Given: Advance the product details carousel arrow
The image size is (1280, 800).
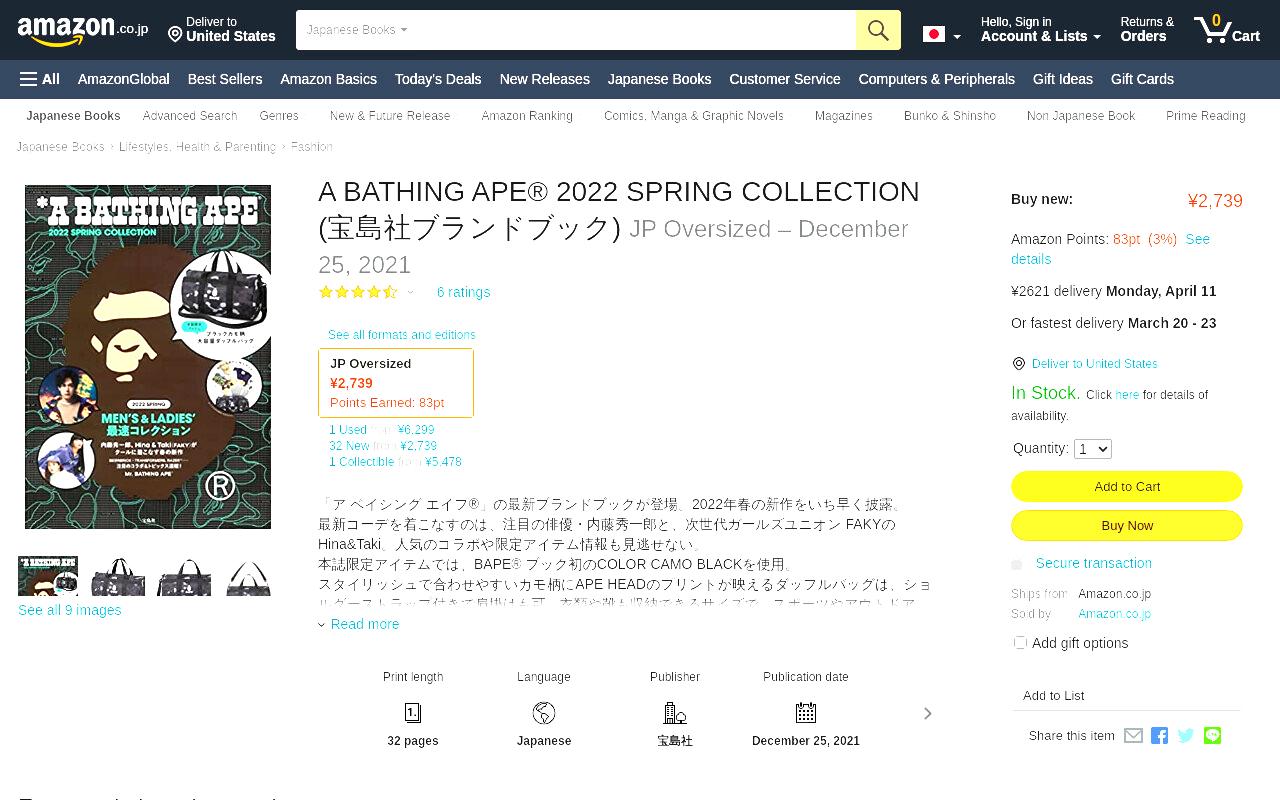Looking at the screenshot, I should 927,713.
